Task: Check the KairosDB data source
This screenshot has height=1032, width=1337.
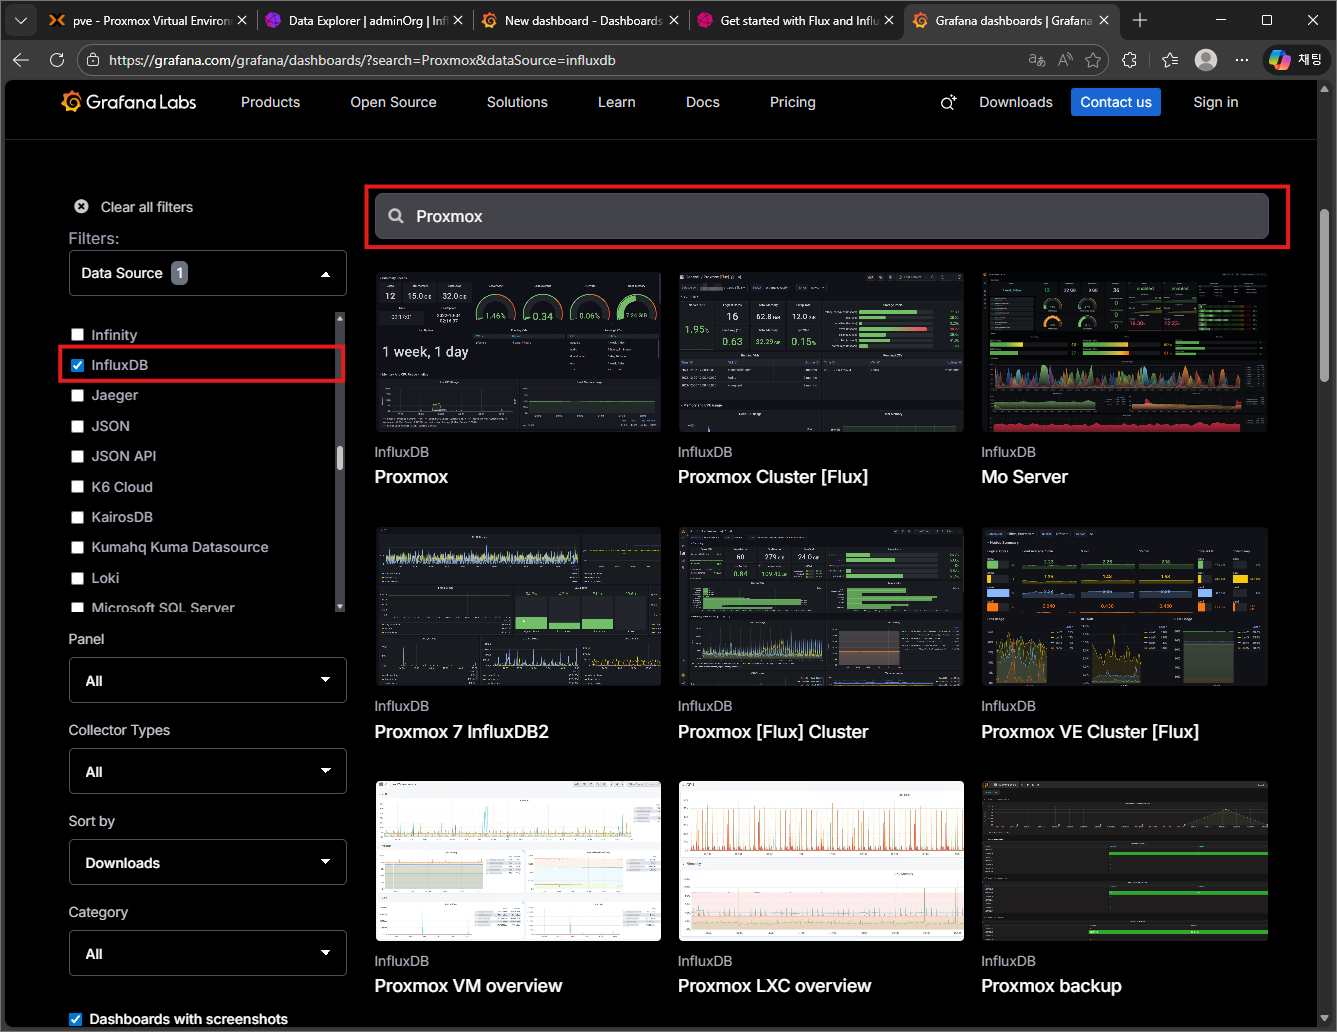Action: tap(77, 517)
